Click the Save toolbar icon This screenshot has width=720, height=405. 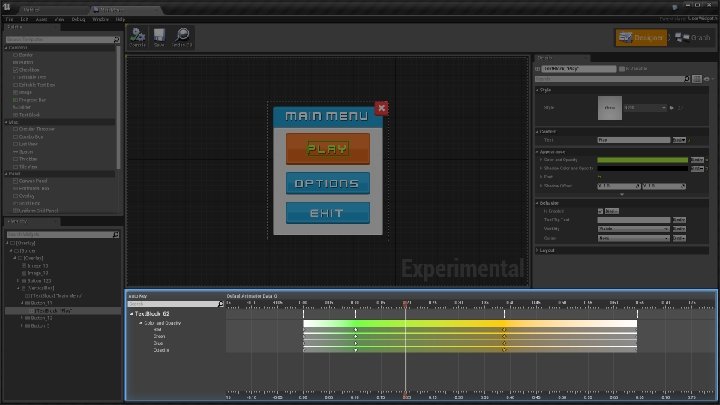click(159, 37)
